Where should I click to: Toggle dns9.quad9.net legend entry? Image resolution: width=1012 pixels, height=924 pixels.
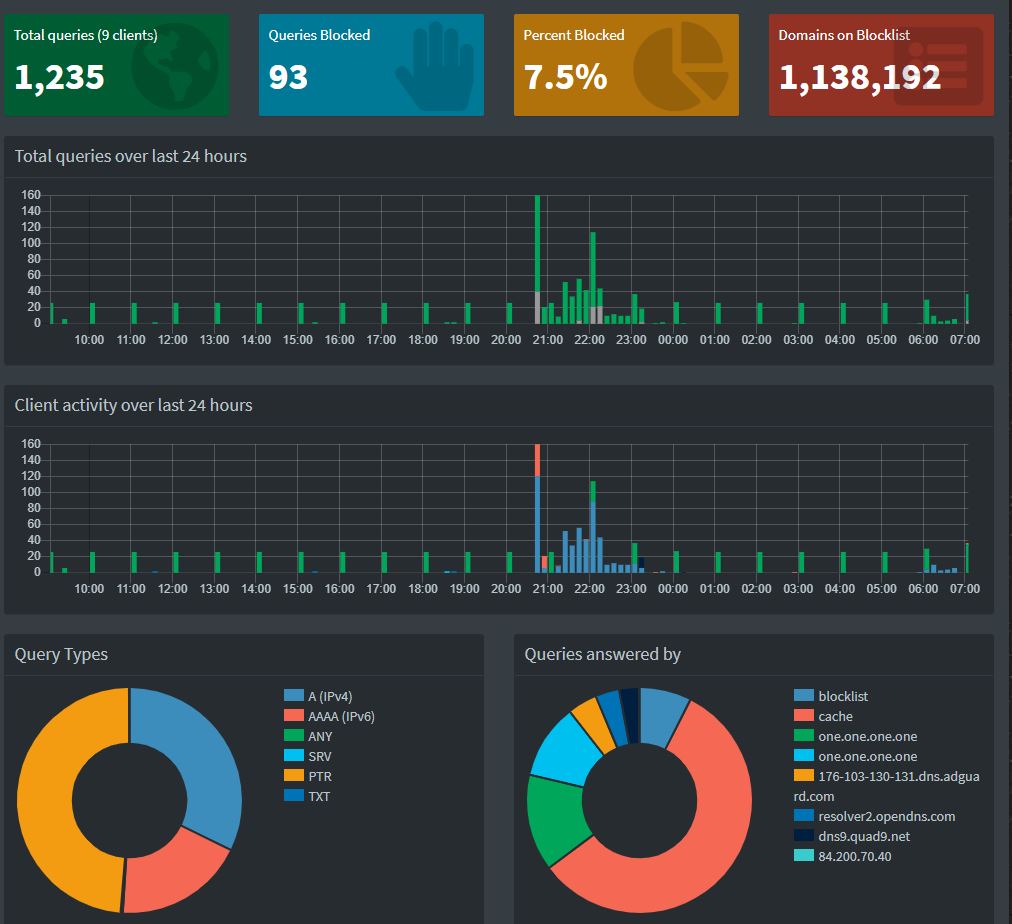pos(864,836)
